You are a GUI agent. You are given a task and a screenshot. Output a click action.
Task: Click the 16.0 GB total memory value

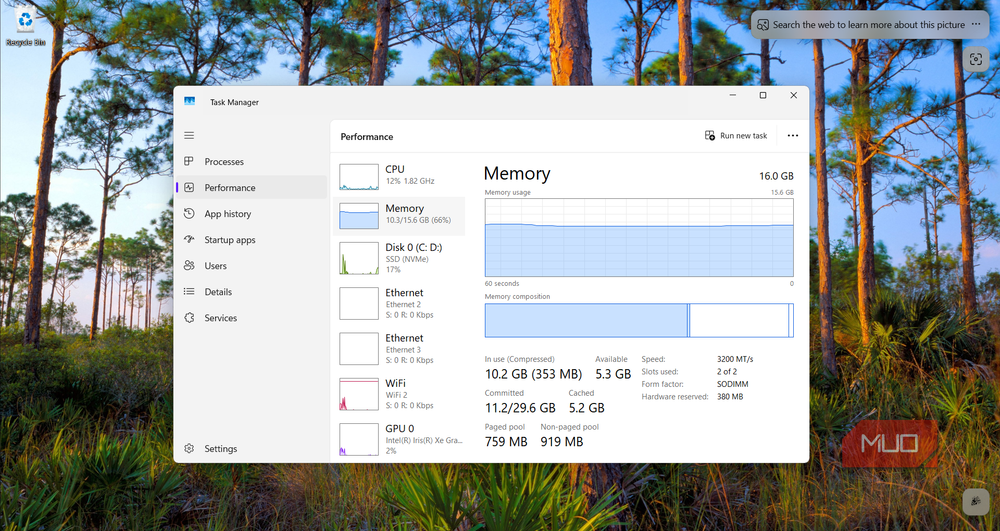(776, 176)
